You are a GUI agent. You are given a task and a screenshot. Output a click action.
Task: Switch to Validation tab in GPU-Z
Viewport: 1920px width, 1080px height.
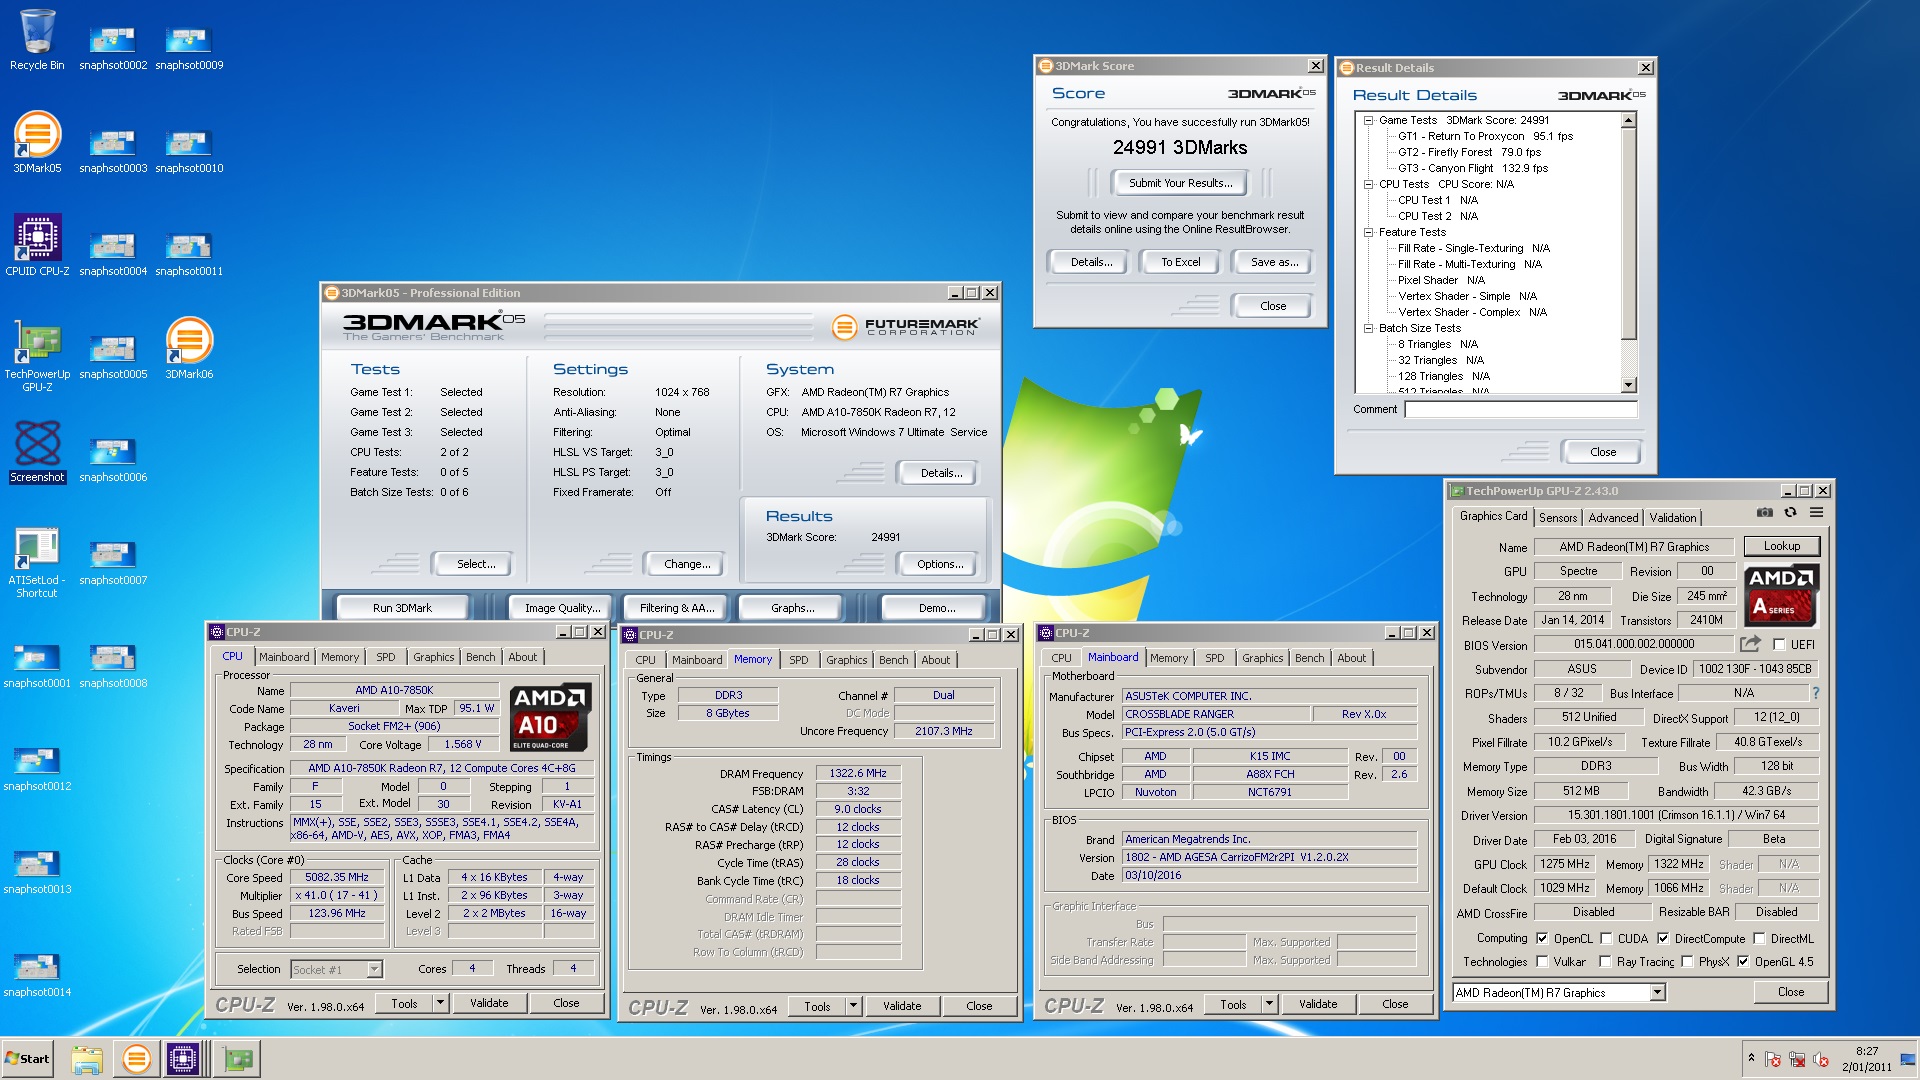coord(1672,518)
